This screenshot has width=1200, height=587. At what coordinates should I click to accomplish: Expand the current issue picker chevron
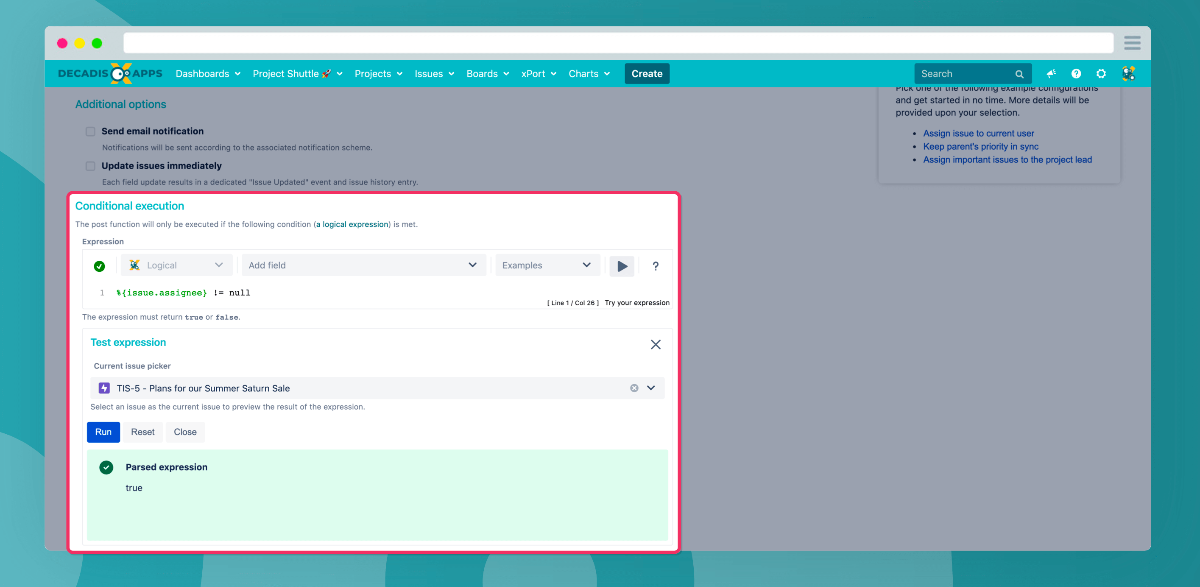tap(651, 388)
